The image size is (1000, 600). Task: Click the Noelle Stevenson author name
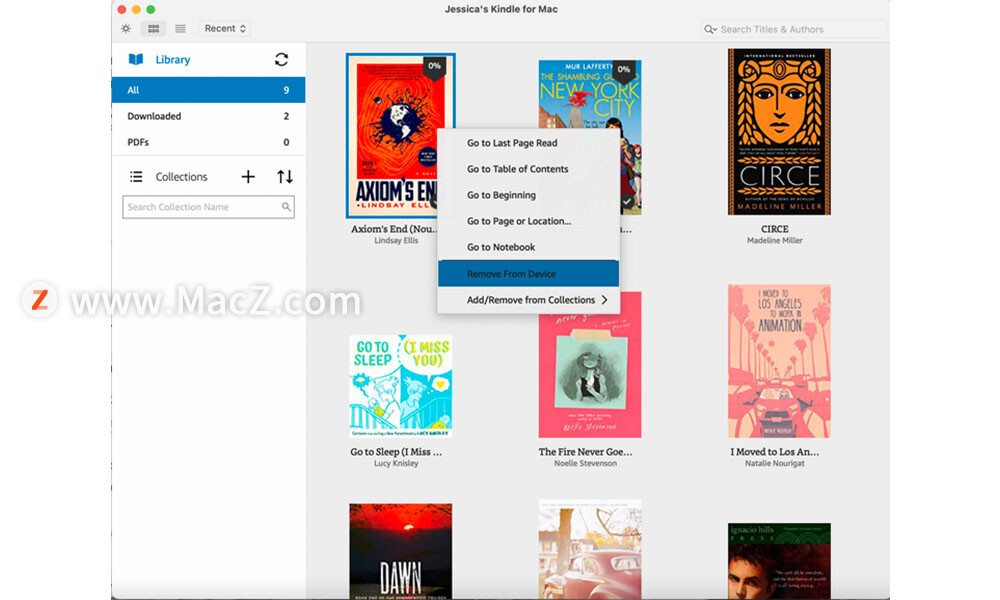click(585, 464)
